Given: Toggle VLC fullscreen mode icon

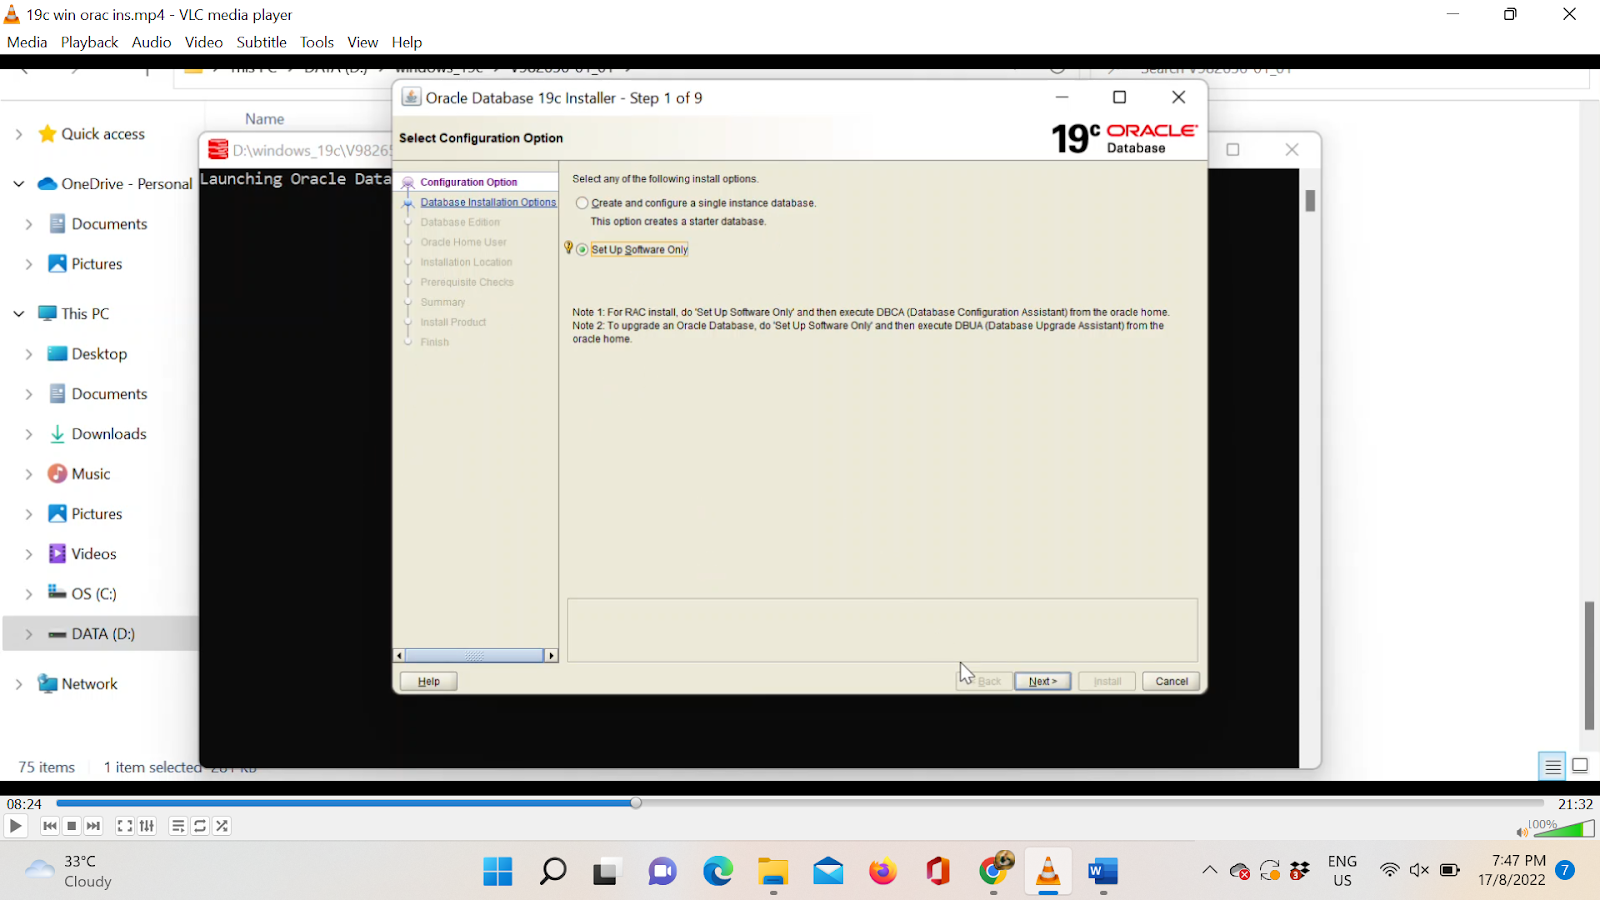Looking at the screenshot, I should [125, 826].
